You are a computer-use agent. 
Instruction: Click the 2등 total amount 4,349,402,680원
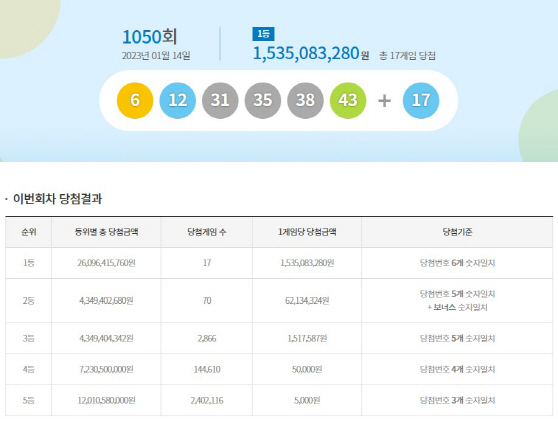[106, 301]
